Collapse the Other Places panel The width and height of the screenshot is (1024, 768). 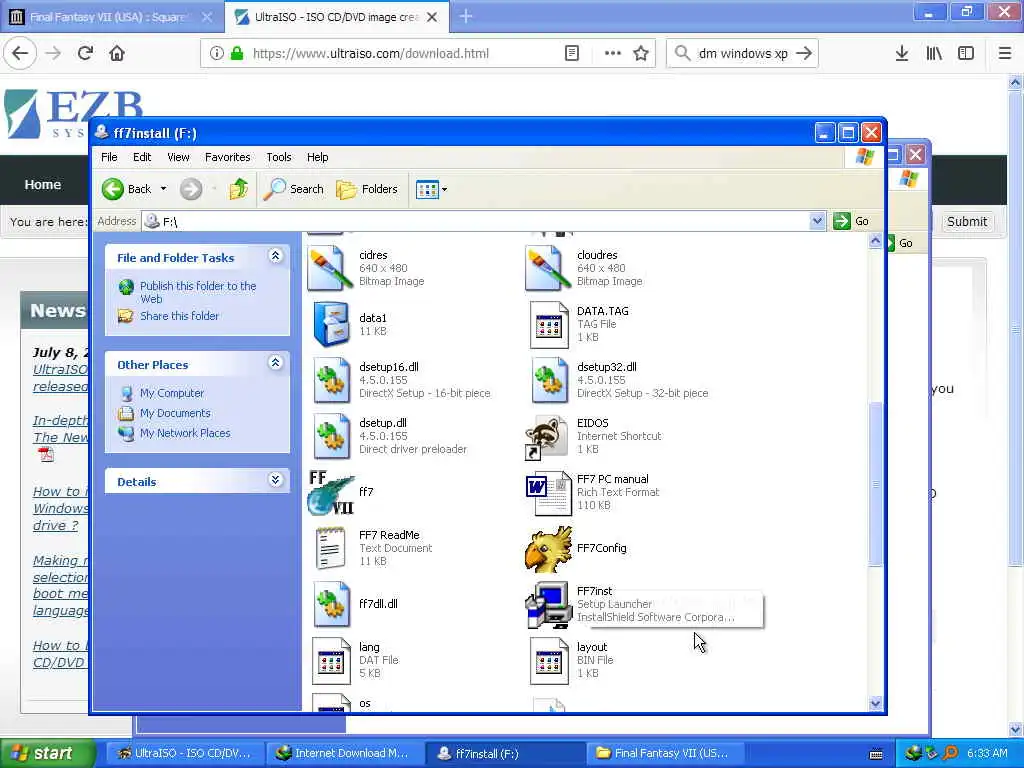tap(276, 363)
